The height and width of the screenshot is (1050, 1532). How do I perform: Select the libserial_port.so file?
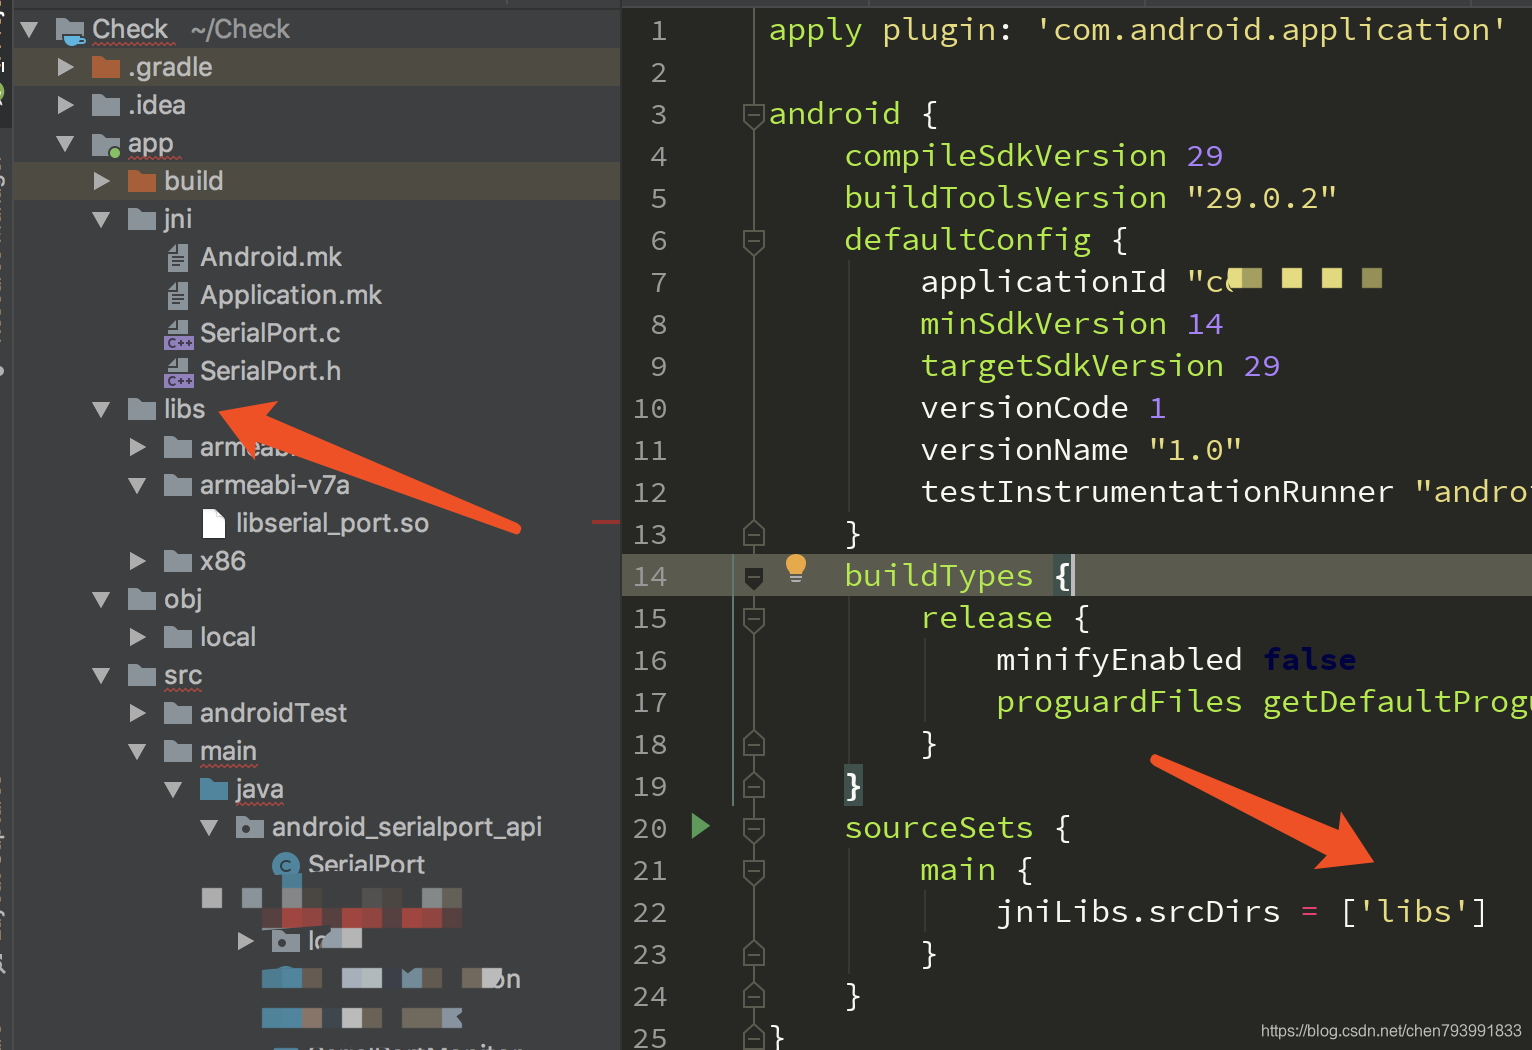[x=333, y=524]
